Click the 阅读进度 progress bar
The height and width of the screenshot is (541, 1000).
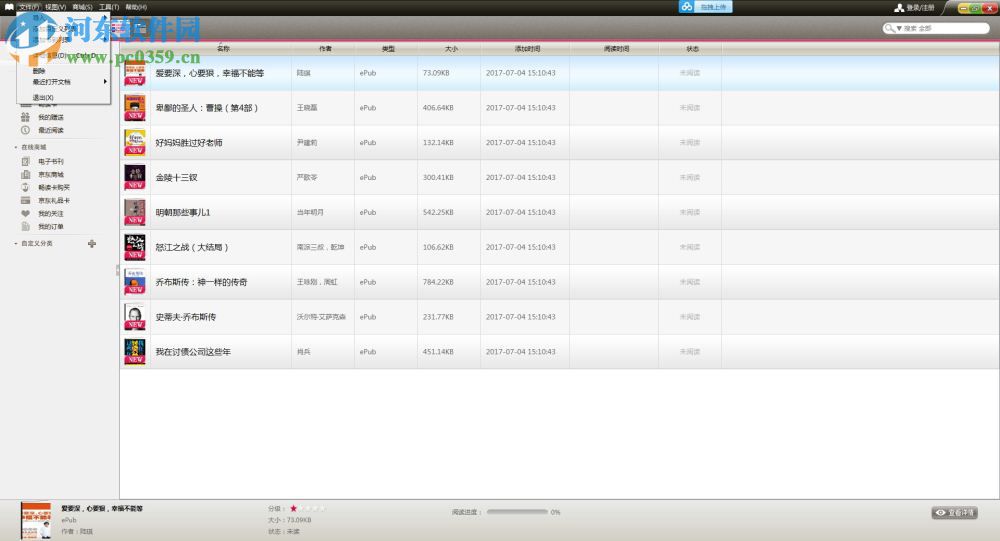click(517, 512)
